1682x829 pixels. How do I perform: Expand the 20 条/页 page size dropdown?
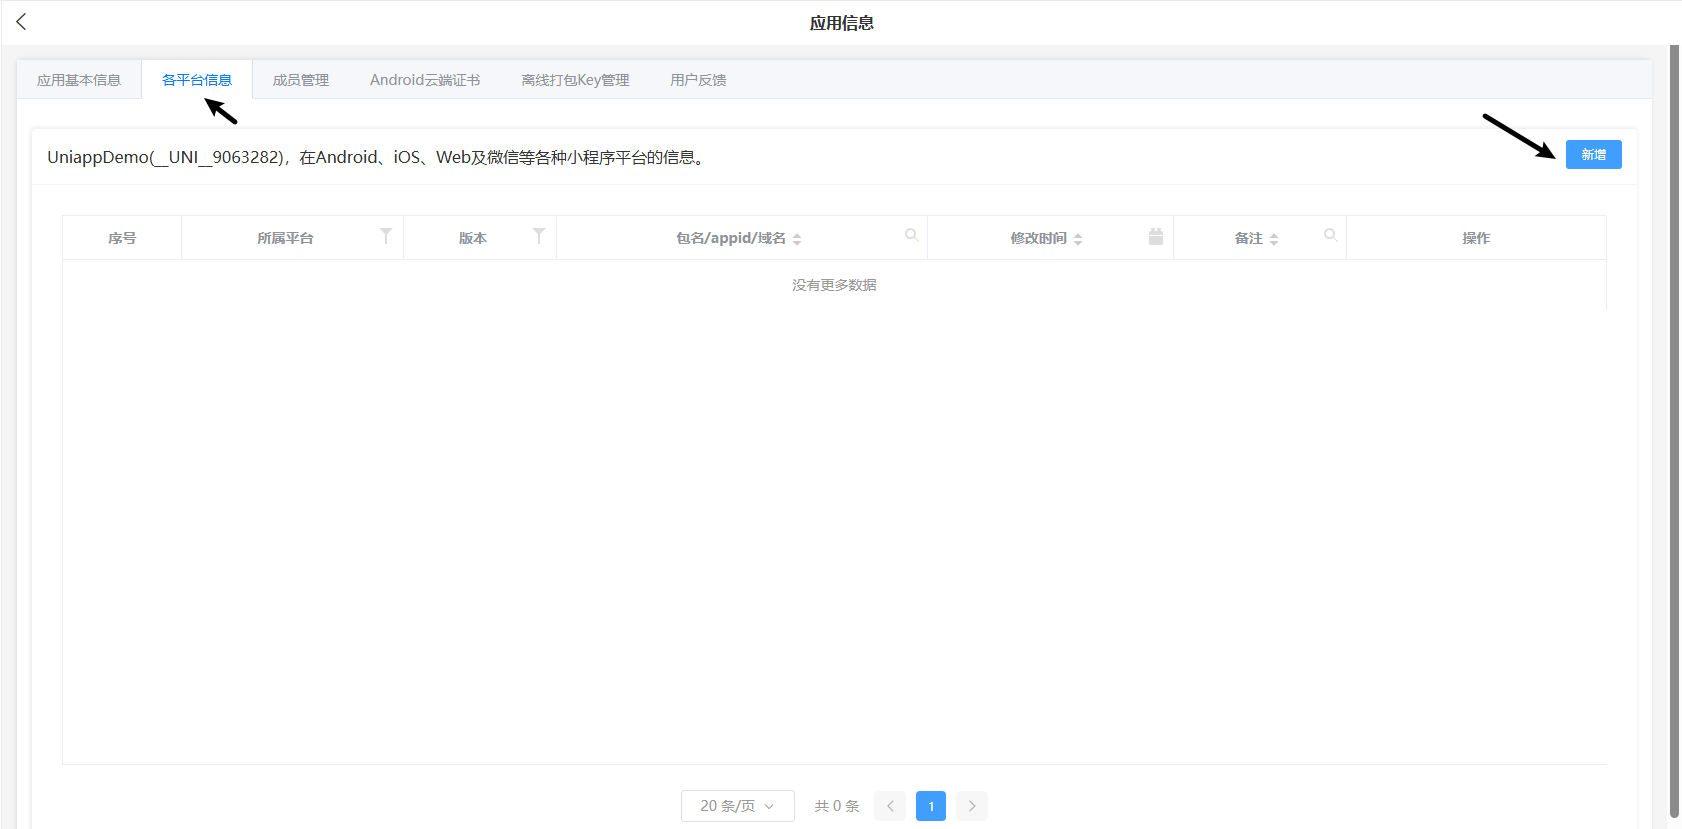[737, 806]
